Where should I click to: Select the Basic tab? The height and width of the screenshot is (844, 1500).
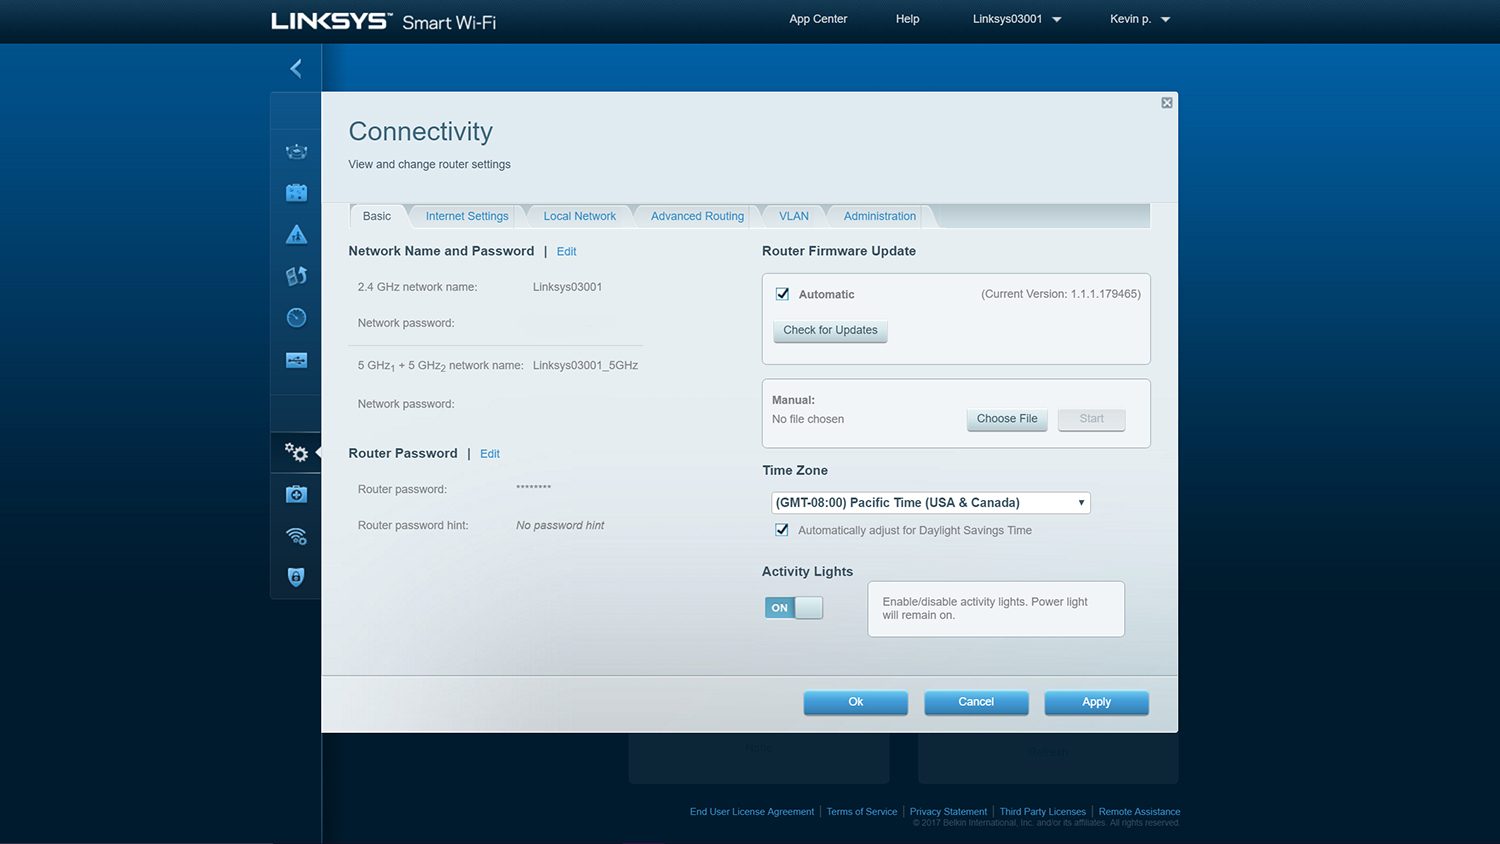point(377,216)
